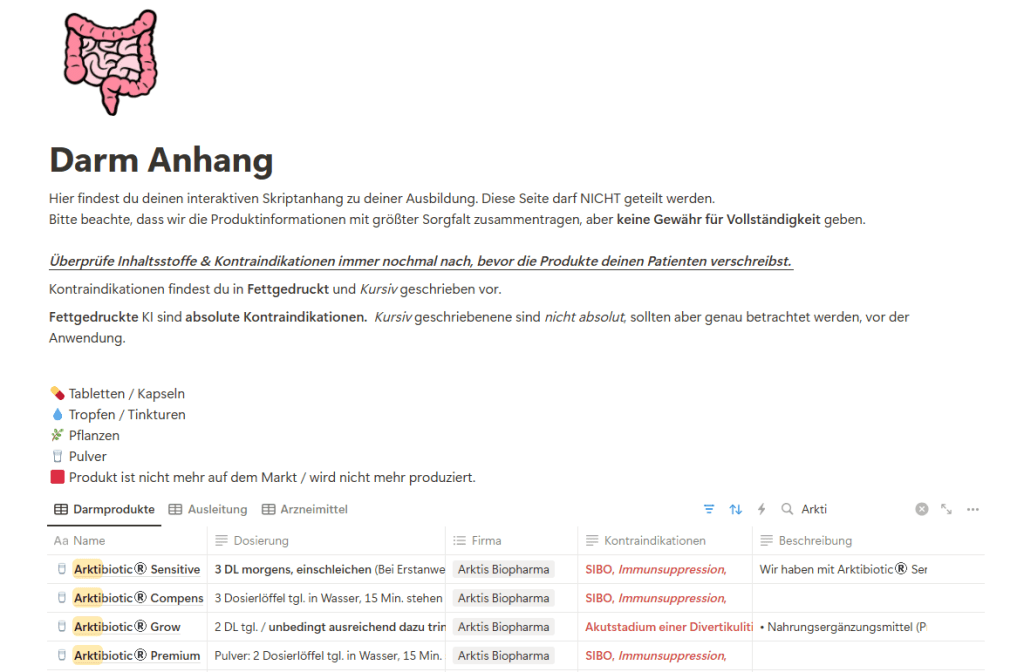Click Dosierung cell '2 DL tgl. / unbedingt ausreichend'

pos(326,627)
